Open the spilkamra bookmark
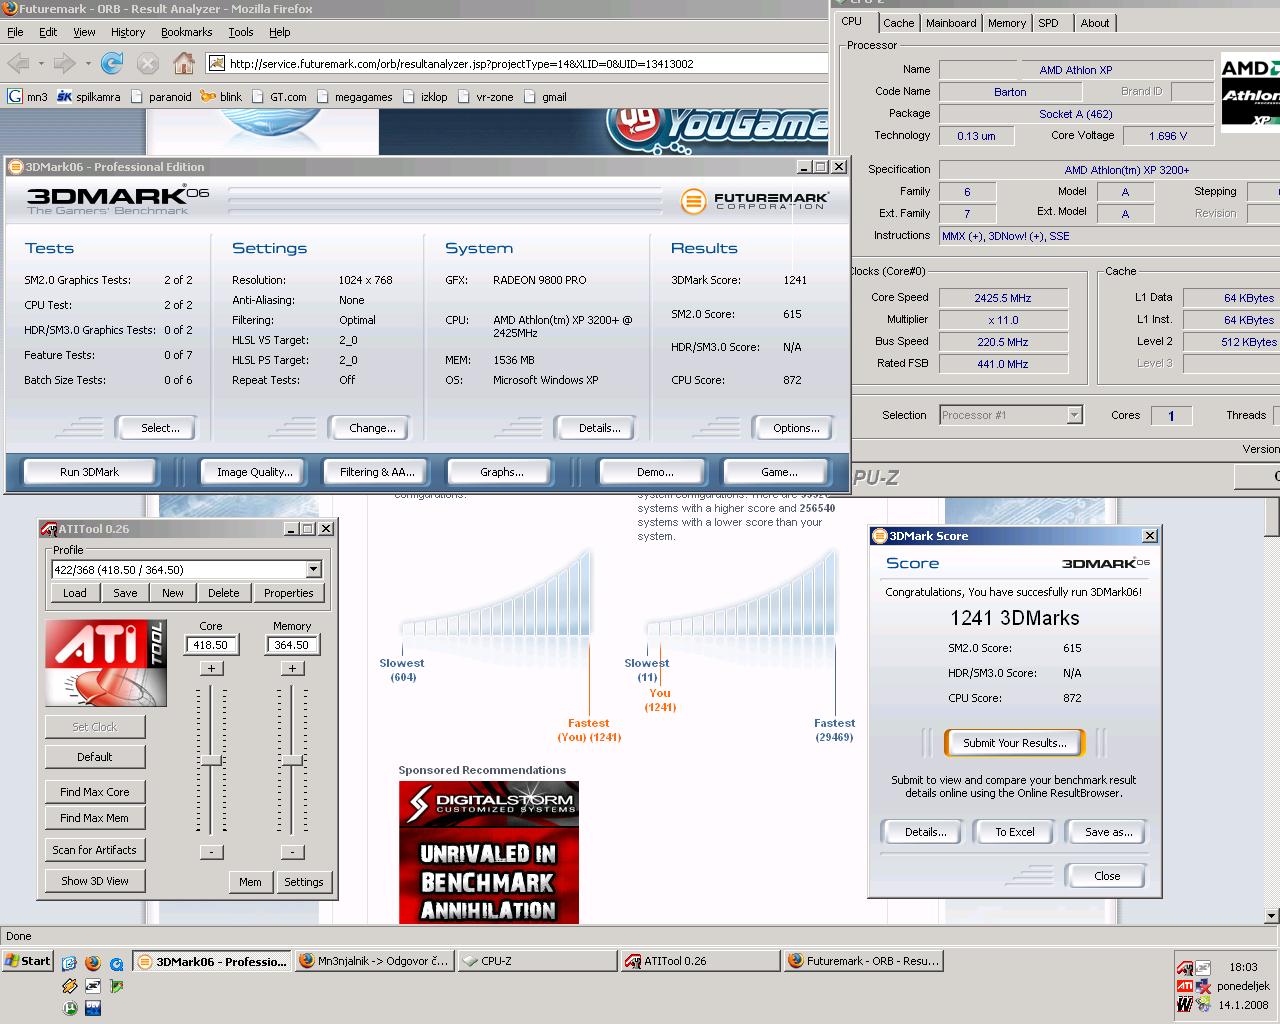The image size is (1280, 1024). (88, 97)
